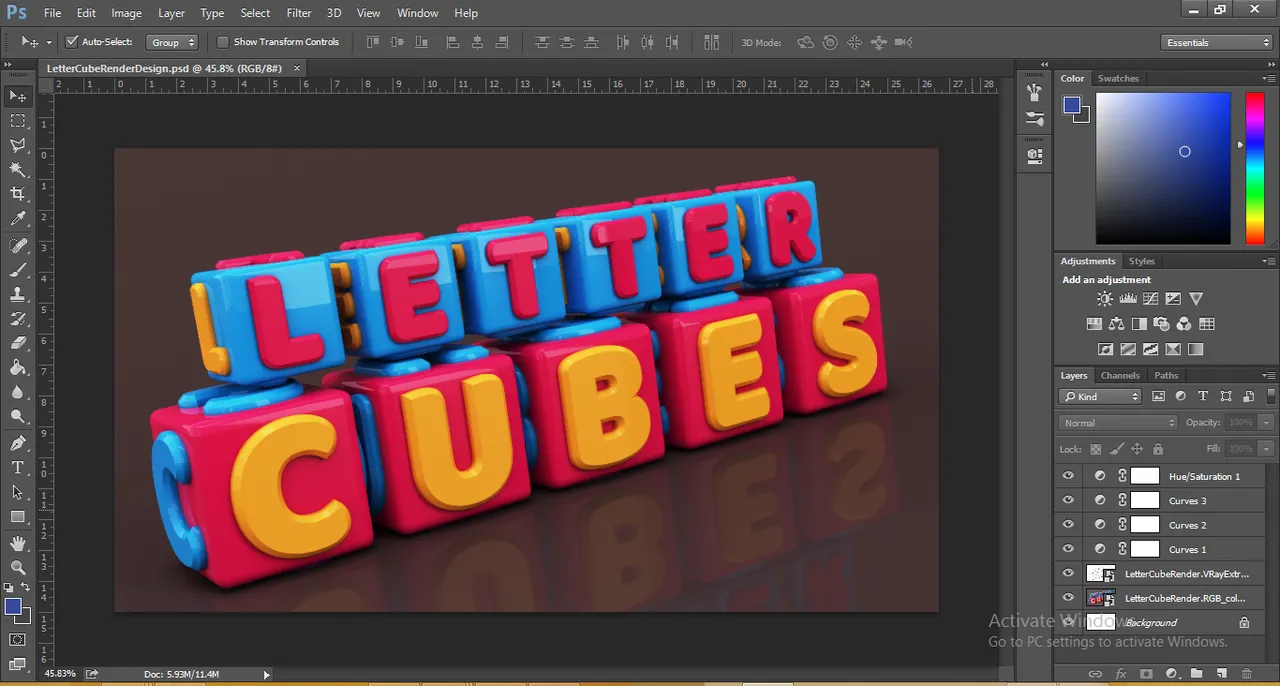
Task: Hide the Curves 2 layer
Action: point(1068,525)
